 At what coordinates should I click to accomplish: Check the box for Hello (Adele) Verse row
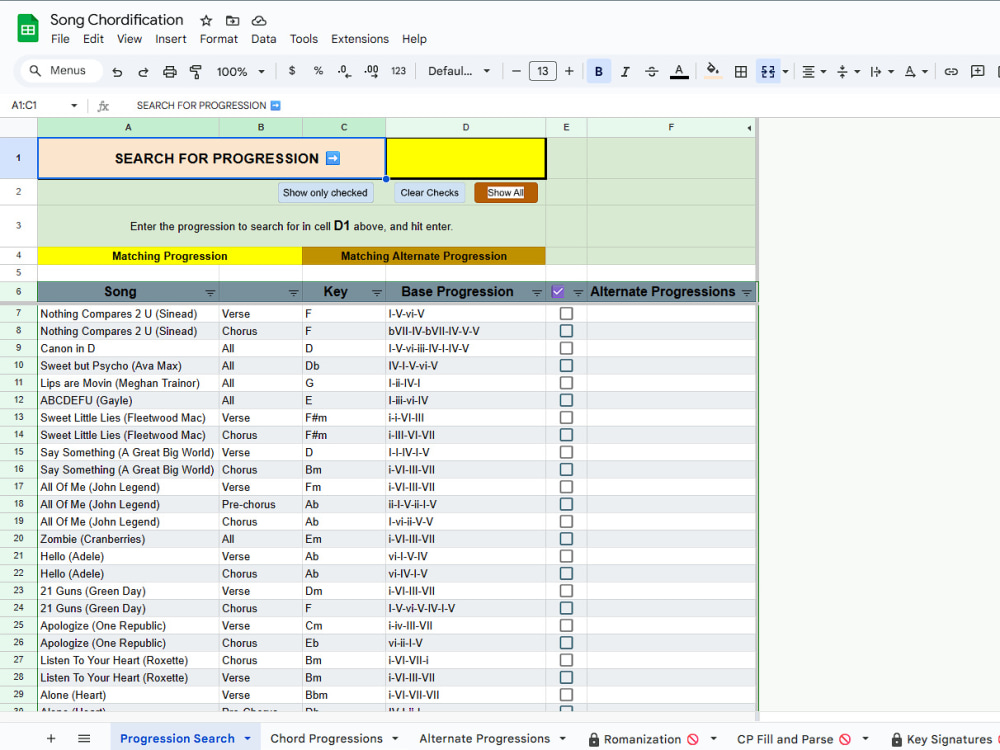point(566,556)
